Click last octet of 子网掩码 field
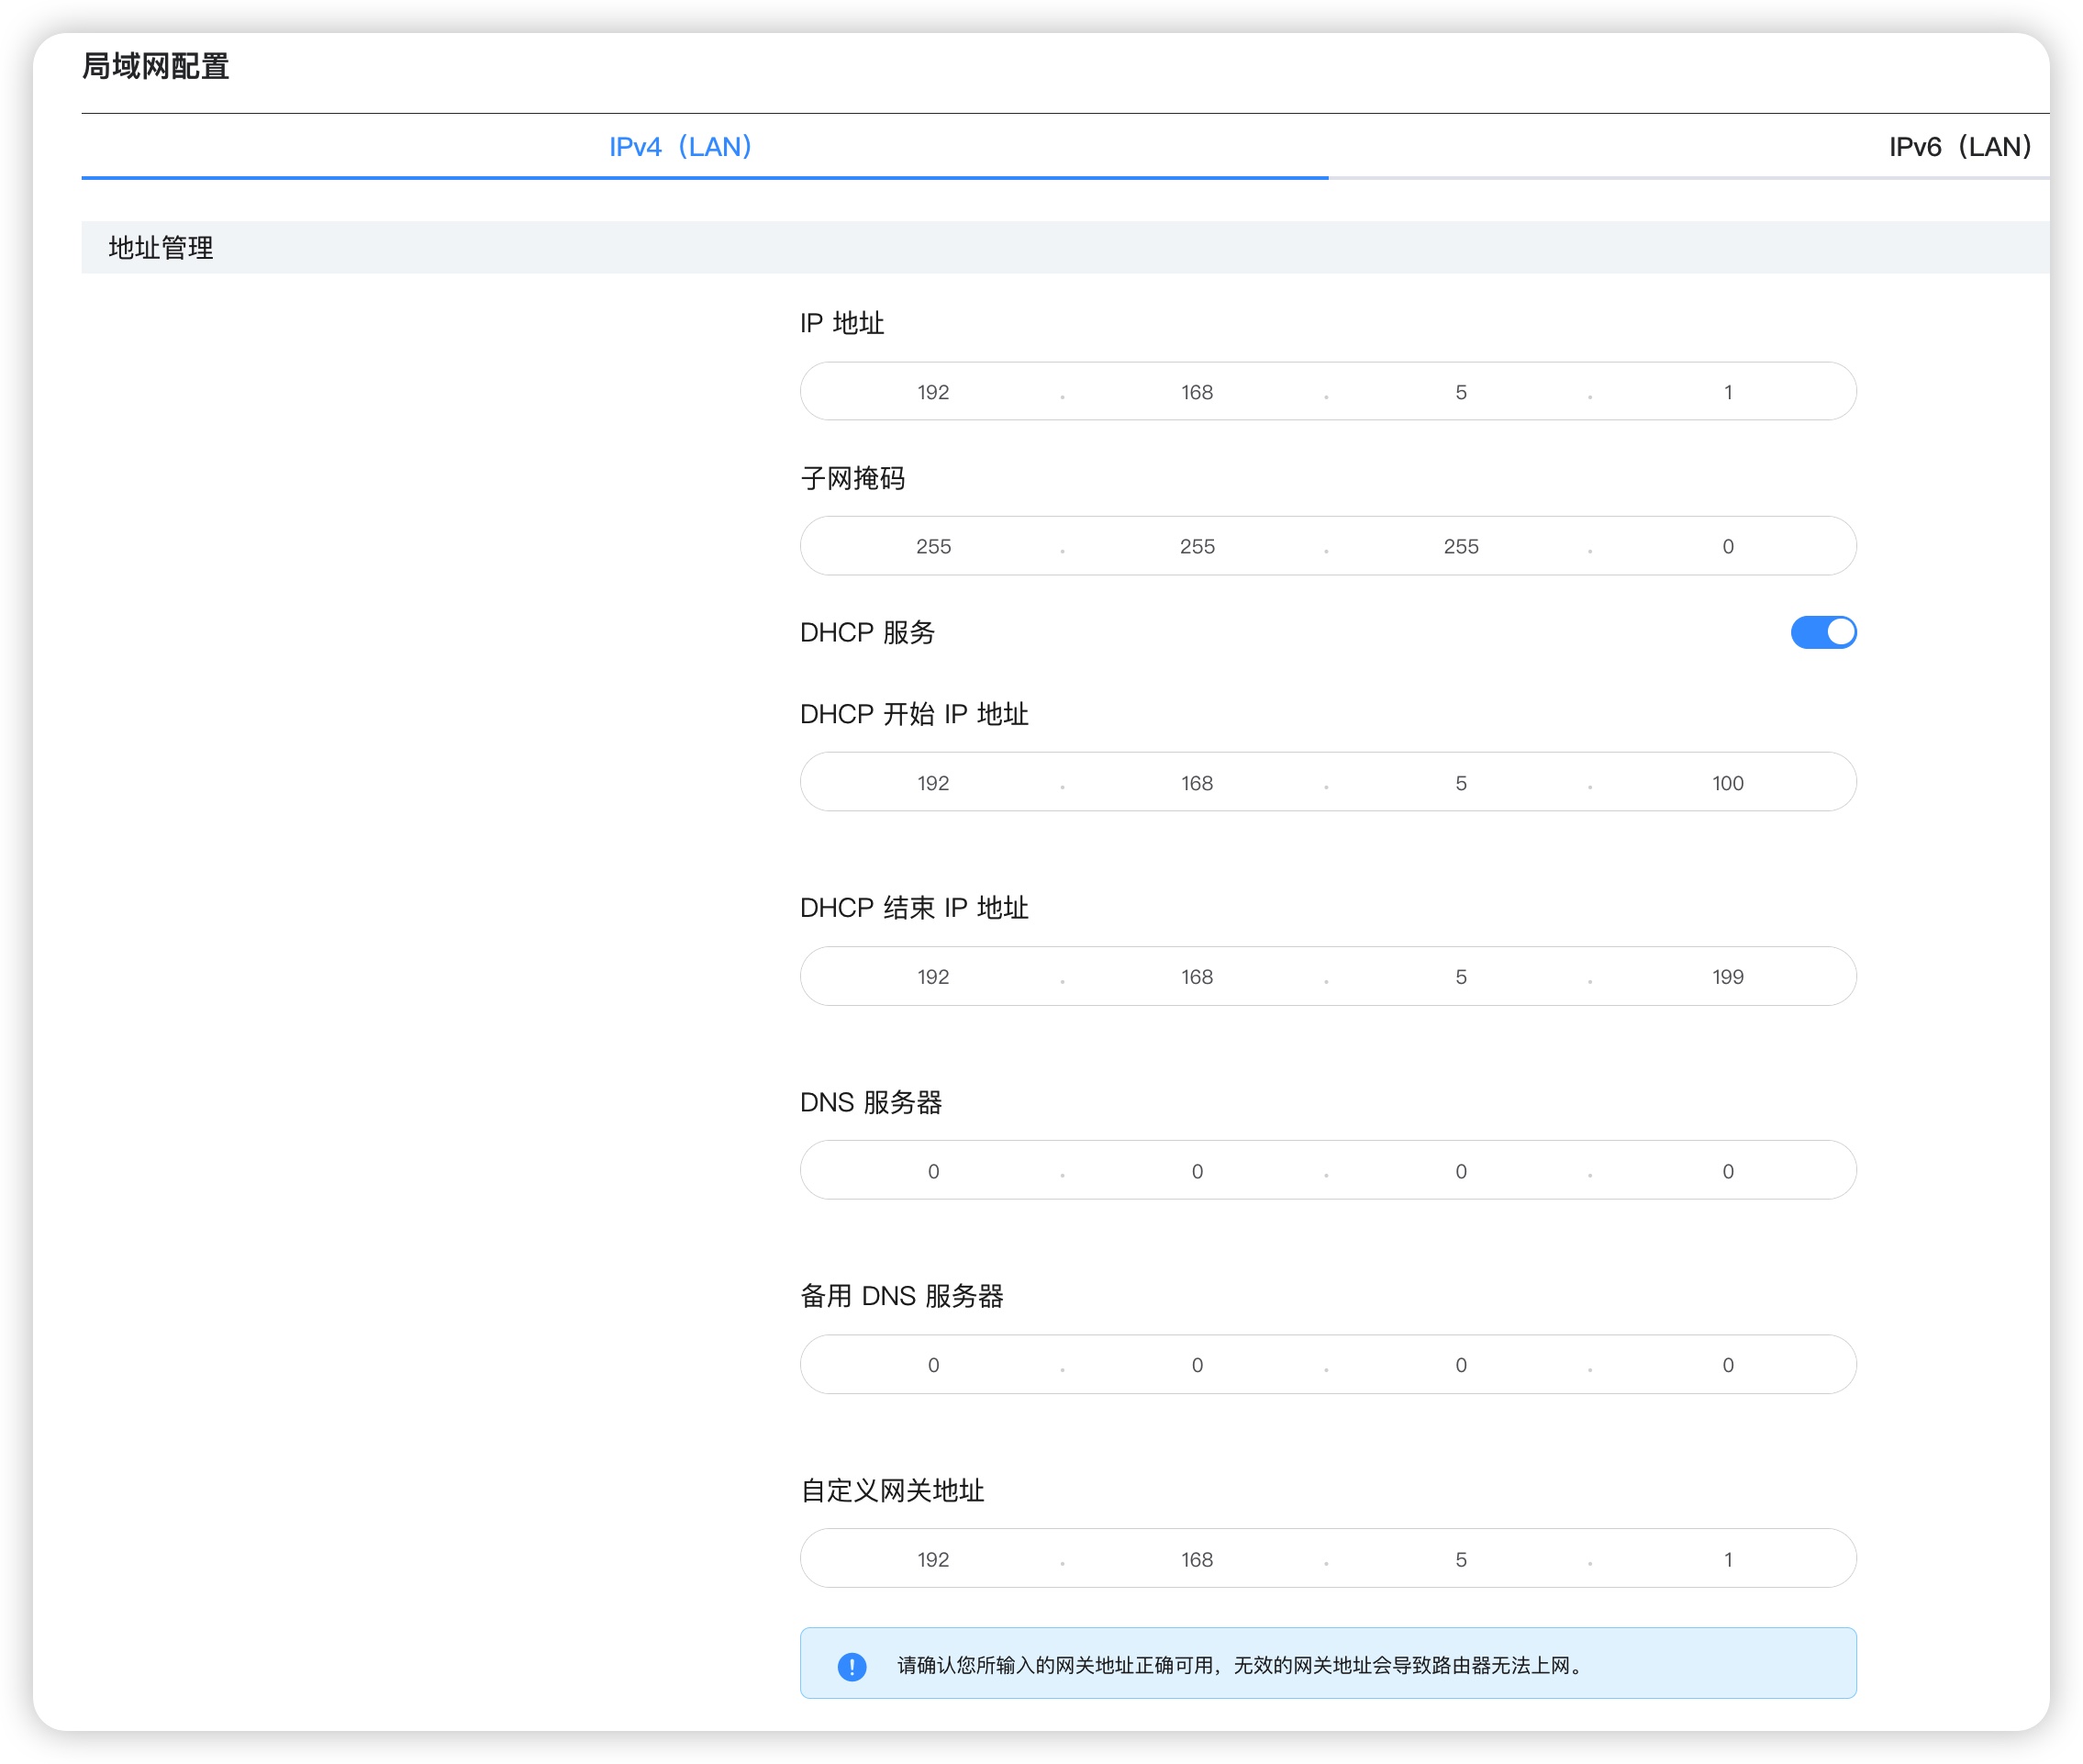 1726,546
